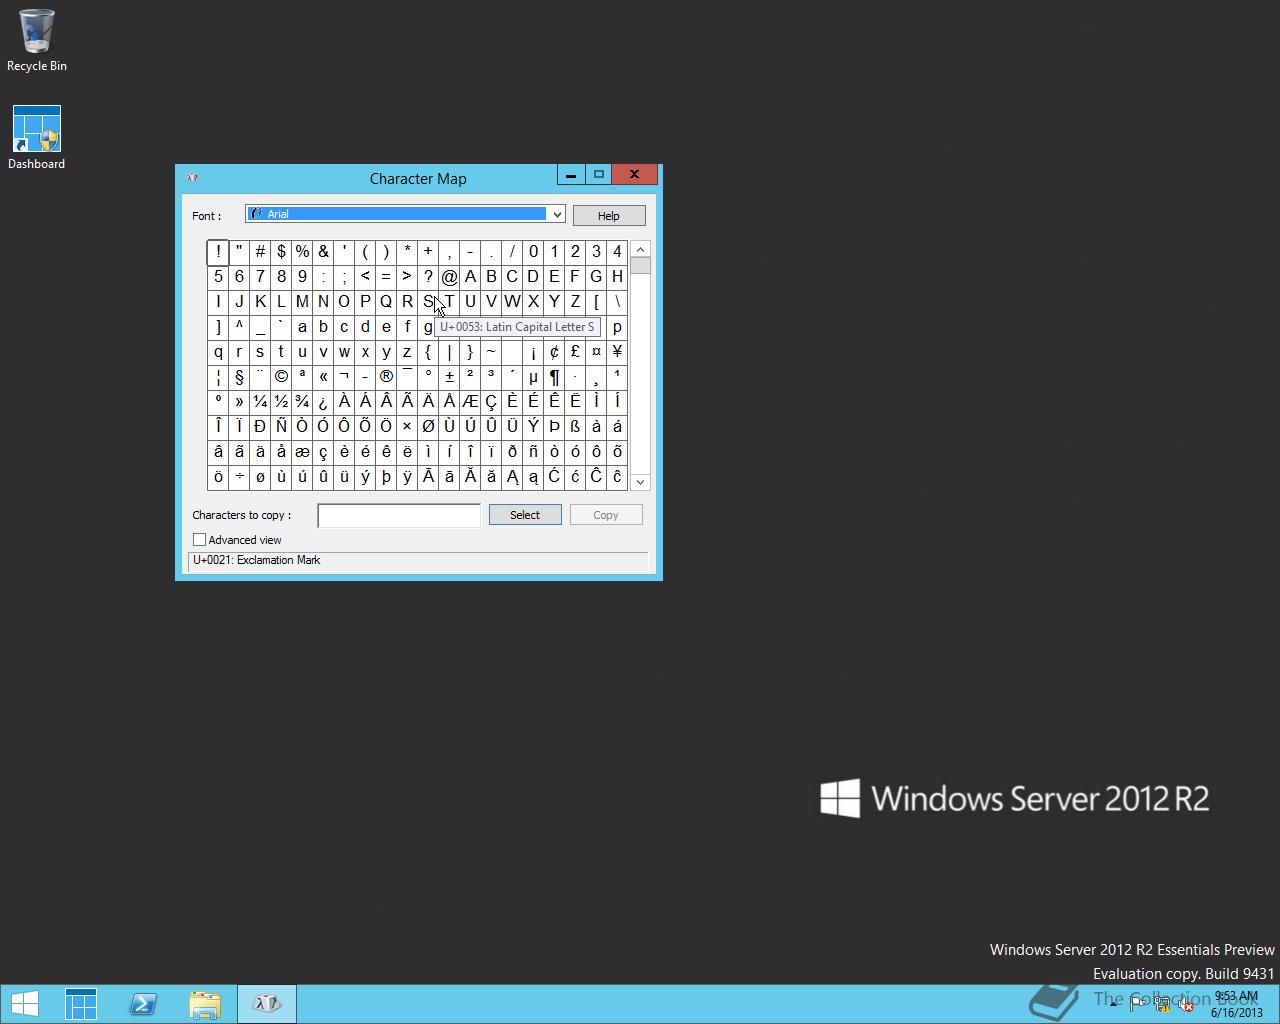
Task: Select the £ pound sign
Action: 575,352
